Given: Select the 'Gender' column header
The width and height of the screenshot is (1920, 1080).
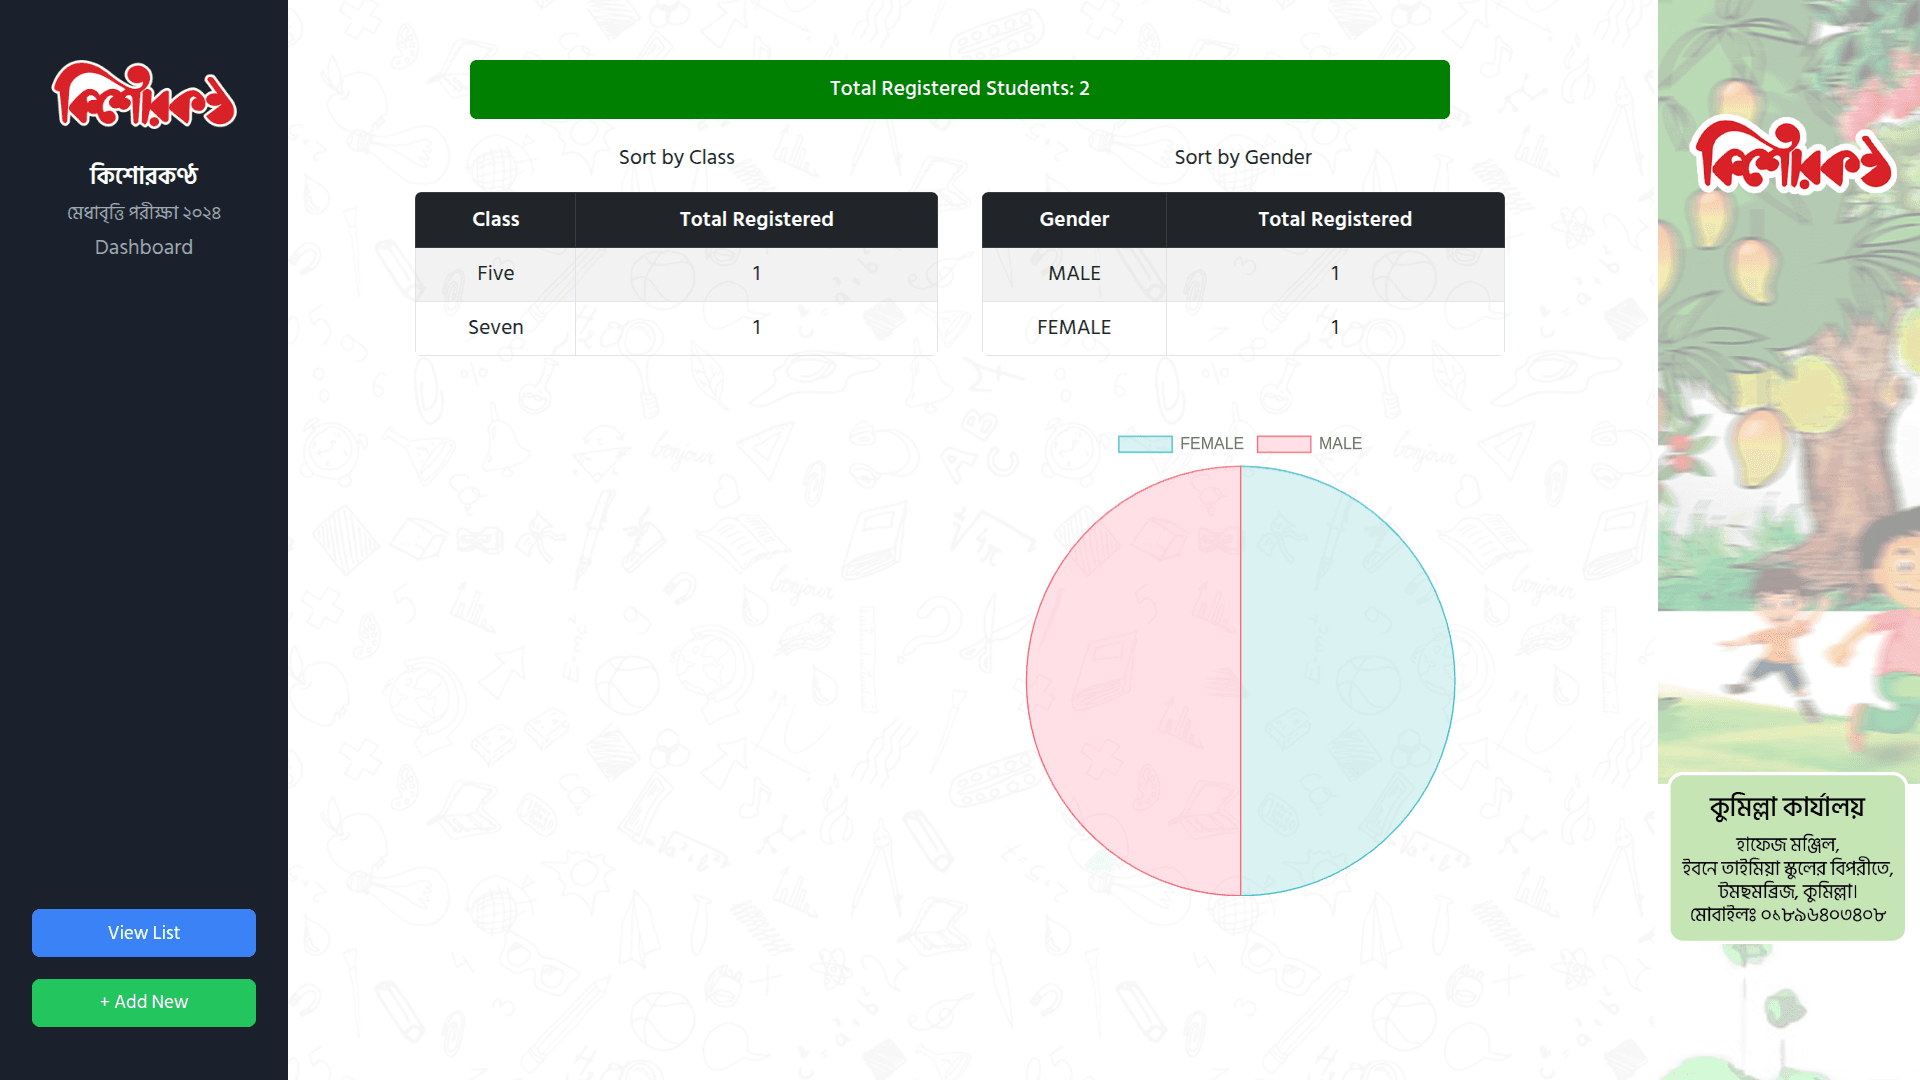Looking at the screenshot, I should pyautogui.click(x=1074, y=220).
